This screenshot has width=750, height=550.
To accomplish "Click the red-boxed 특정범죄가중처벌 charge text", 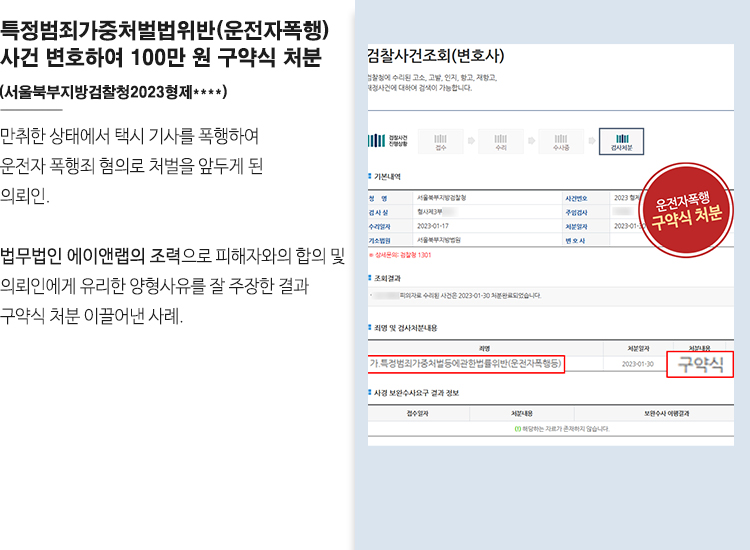I will click(x=467, y=364).
